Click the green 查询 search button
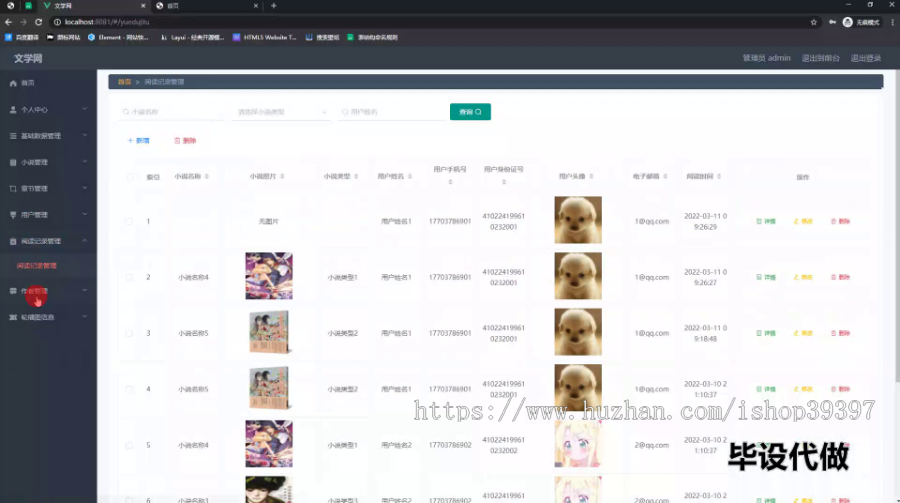 click(x=470, y=112)
